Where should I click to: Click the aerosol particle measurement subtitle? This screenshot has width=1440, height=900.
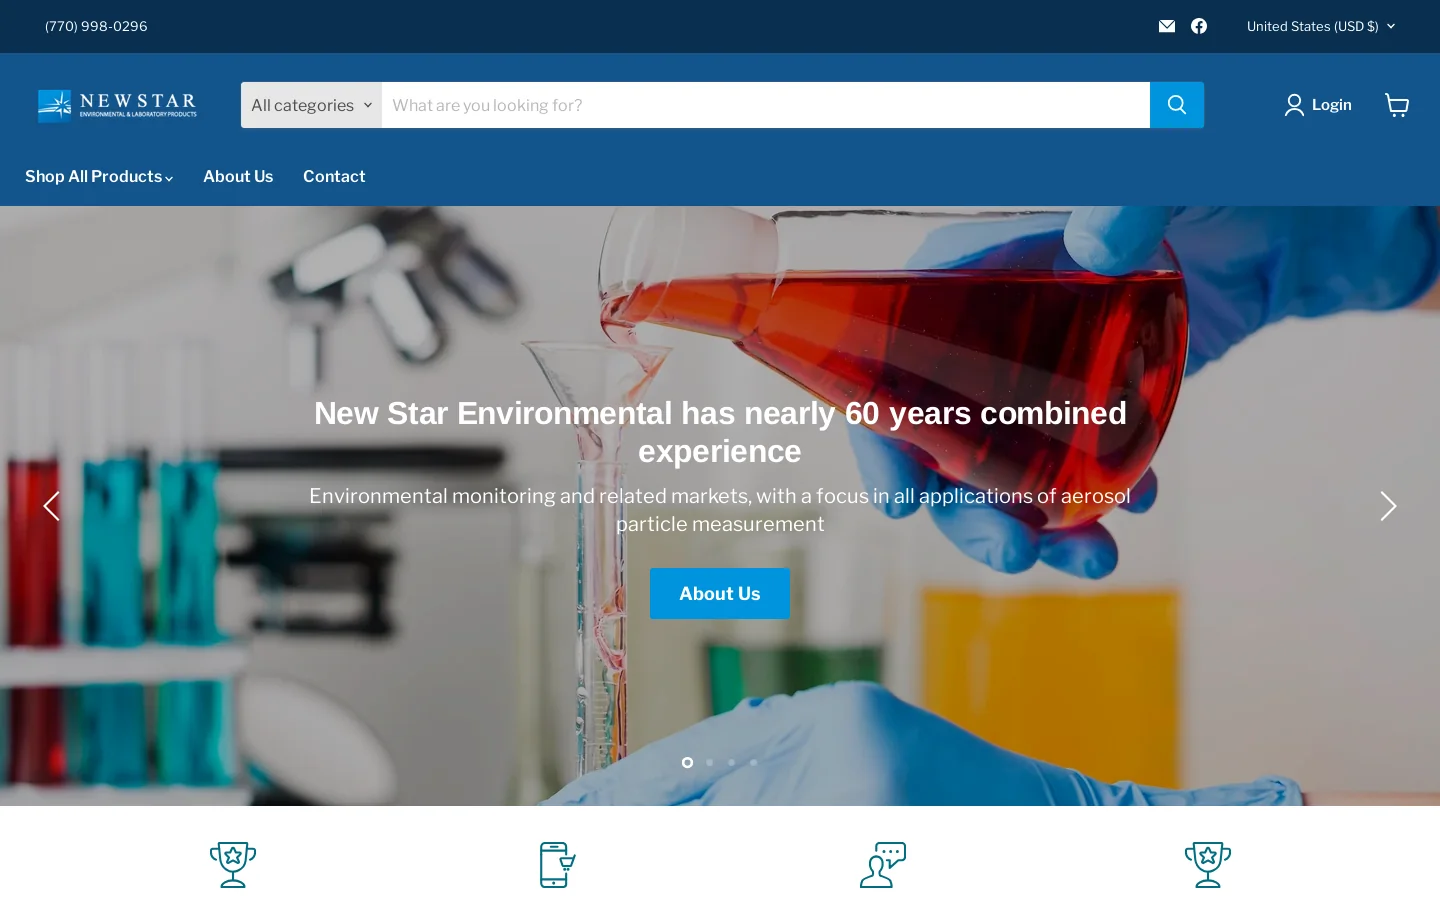pyautogui.click(x=720, y=510)
